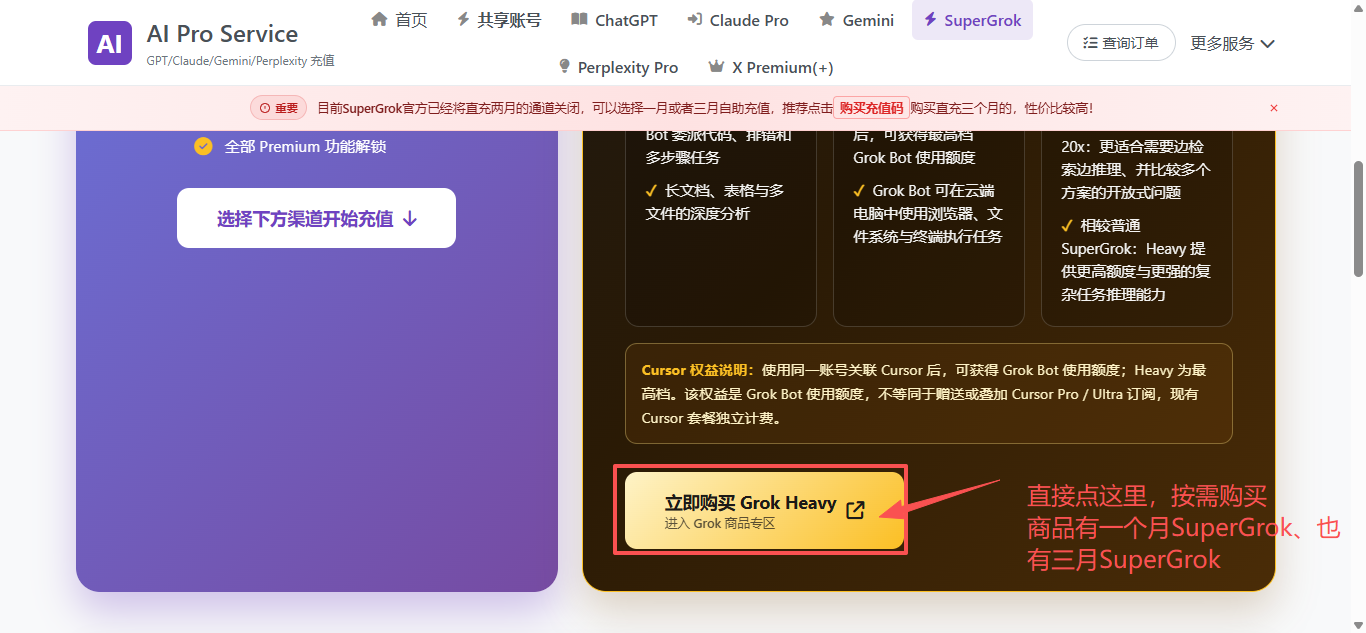Go to the 共享账号 section
The image size is (1366, 633).
click(x=499, y=20)
